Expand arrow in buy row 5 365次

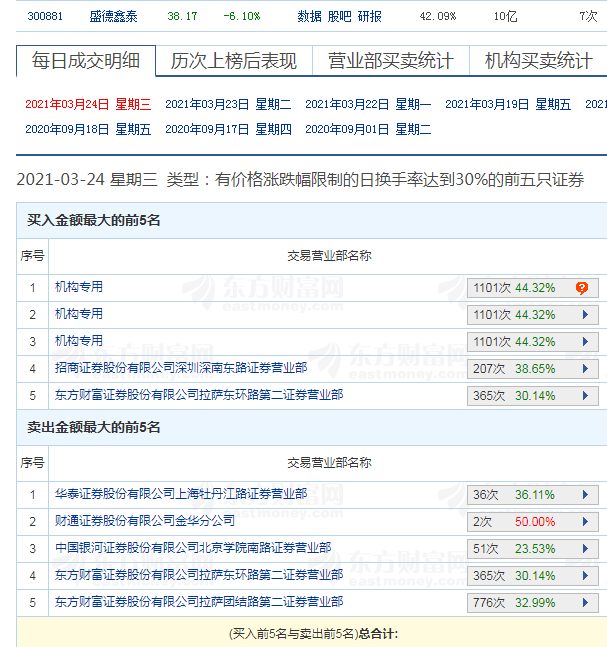tap(585, 396)
